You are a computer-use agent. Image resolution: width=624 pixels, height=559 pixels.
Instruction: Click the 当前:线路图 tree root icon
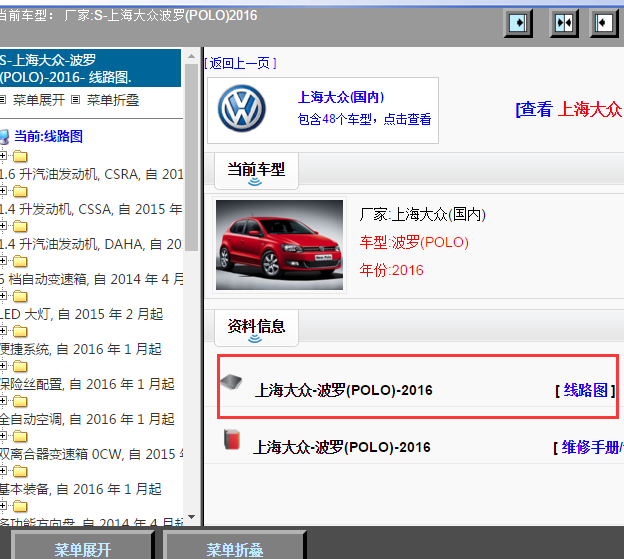(4, 136)
